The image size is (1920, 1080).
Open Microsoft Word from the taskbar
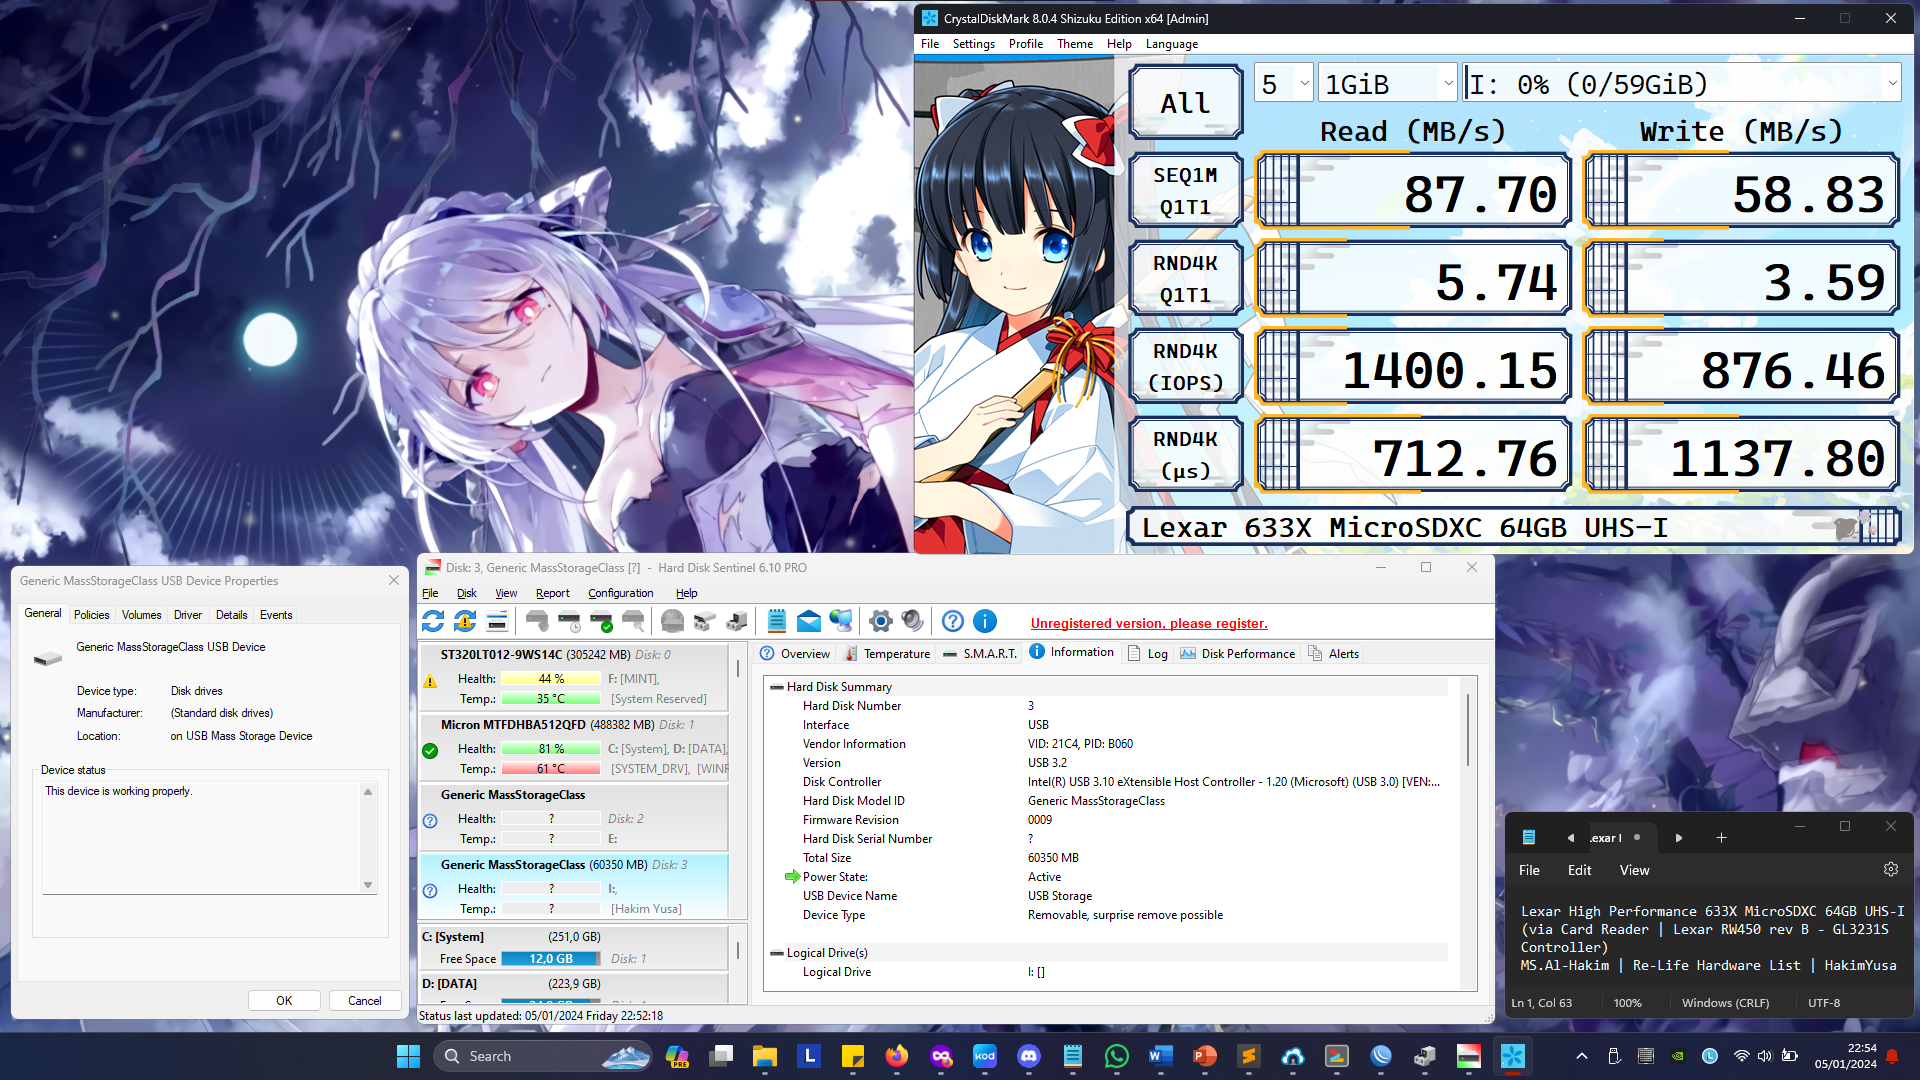pyautogui.click(x=1161, y=1056)
